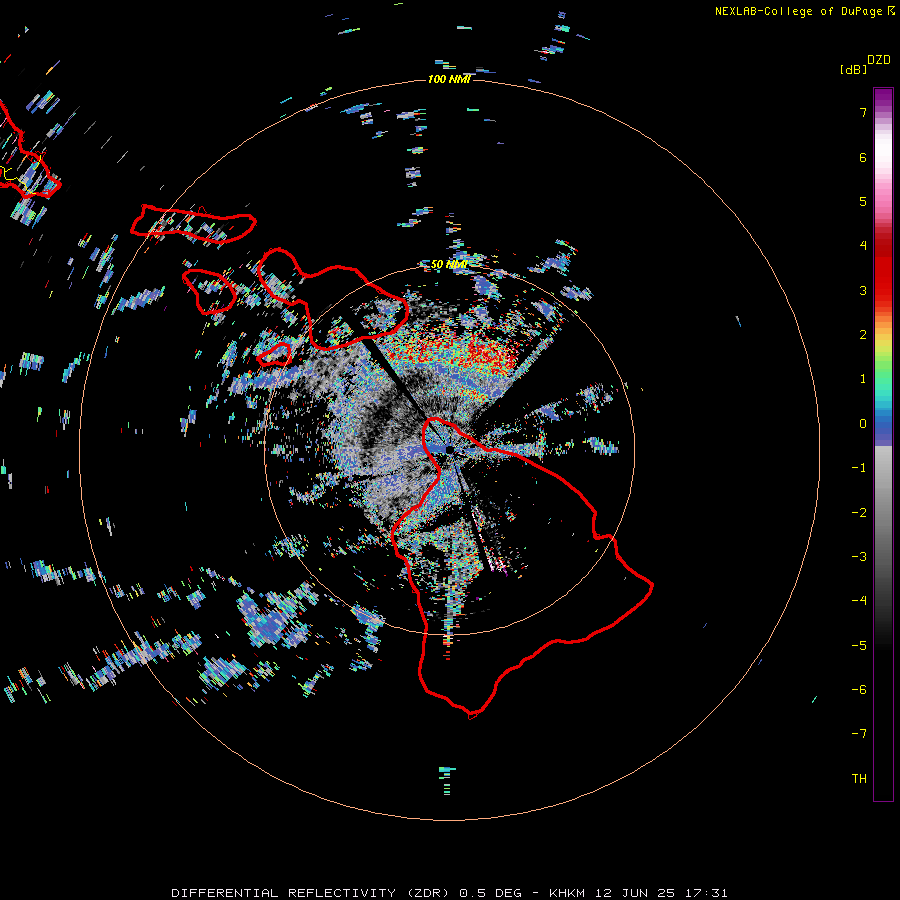Screen dimensions: 900x900
Task: Click the -2 value on the color scale
Action: [x=859, y=513]
